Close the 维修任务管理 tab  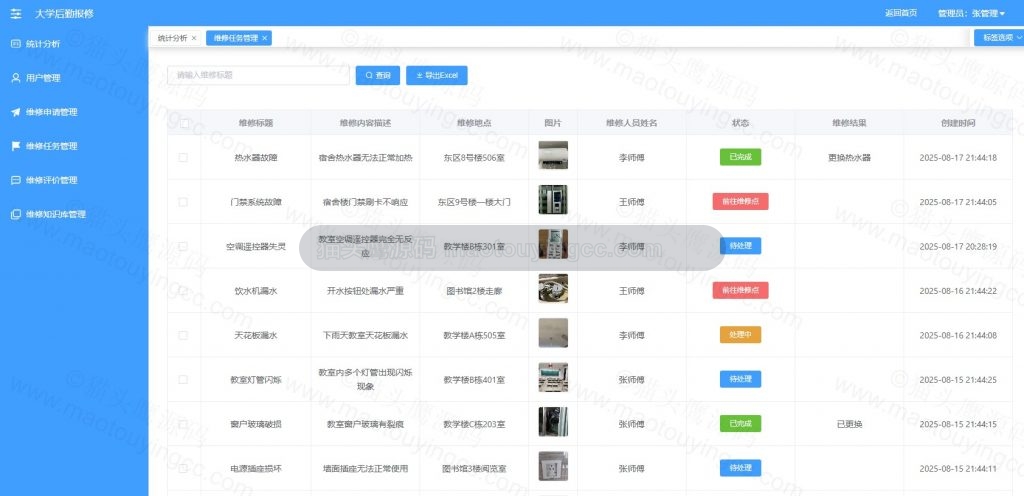coord(264,39)
